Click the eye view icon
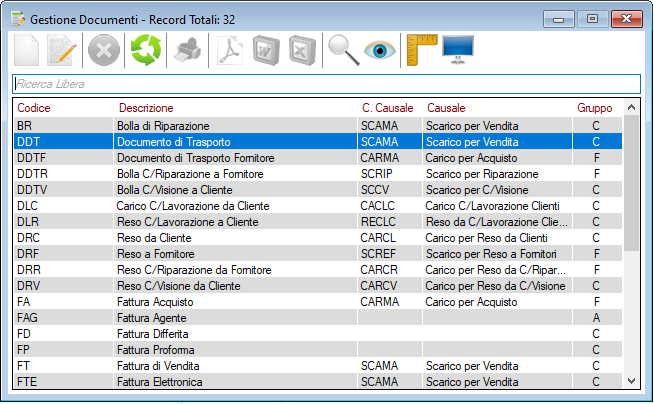Viewport: 654px width, 404px height. (x=381, y=50)
